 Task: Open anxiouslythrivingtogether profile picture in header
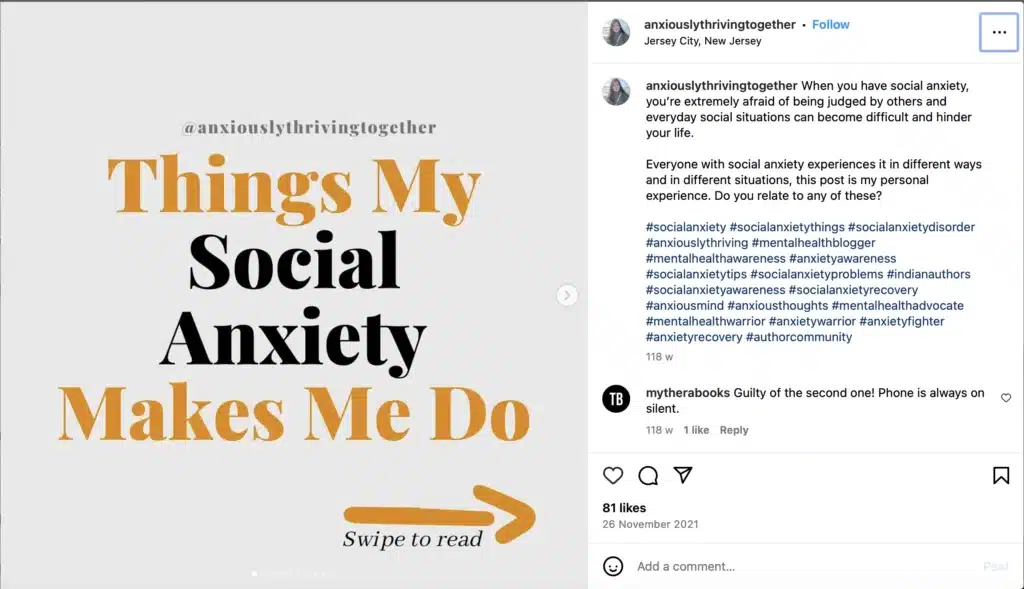616,32
